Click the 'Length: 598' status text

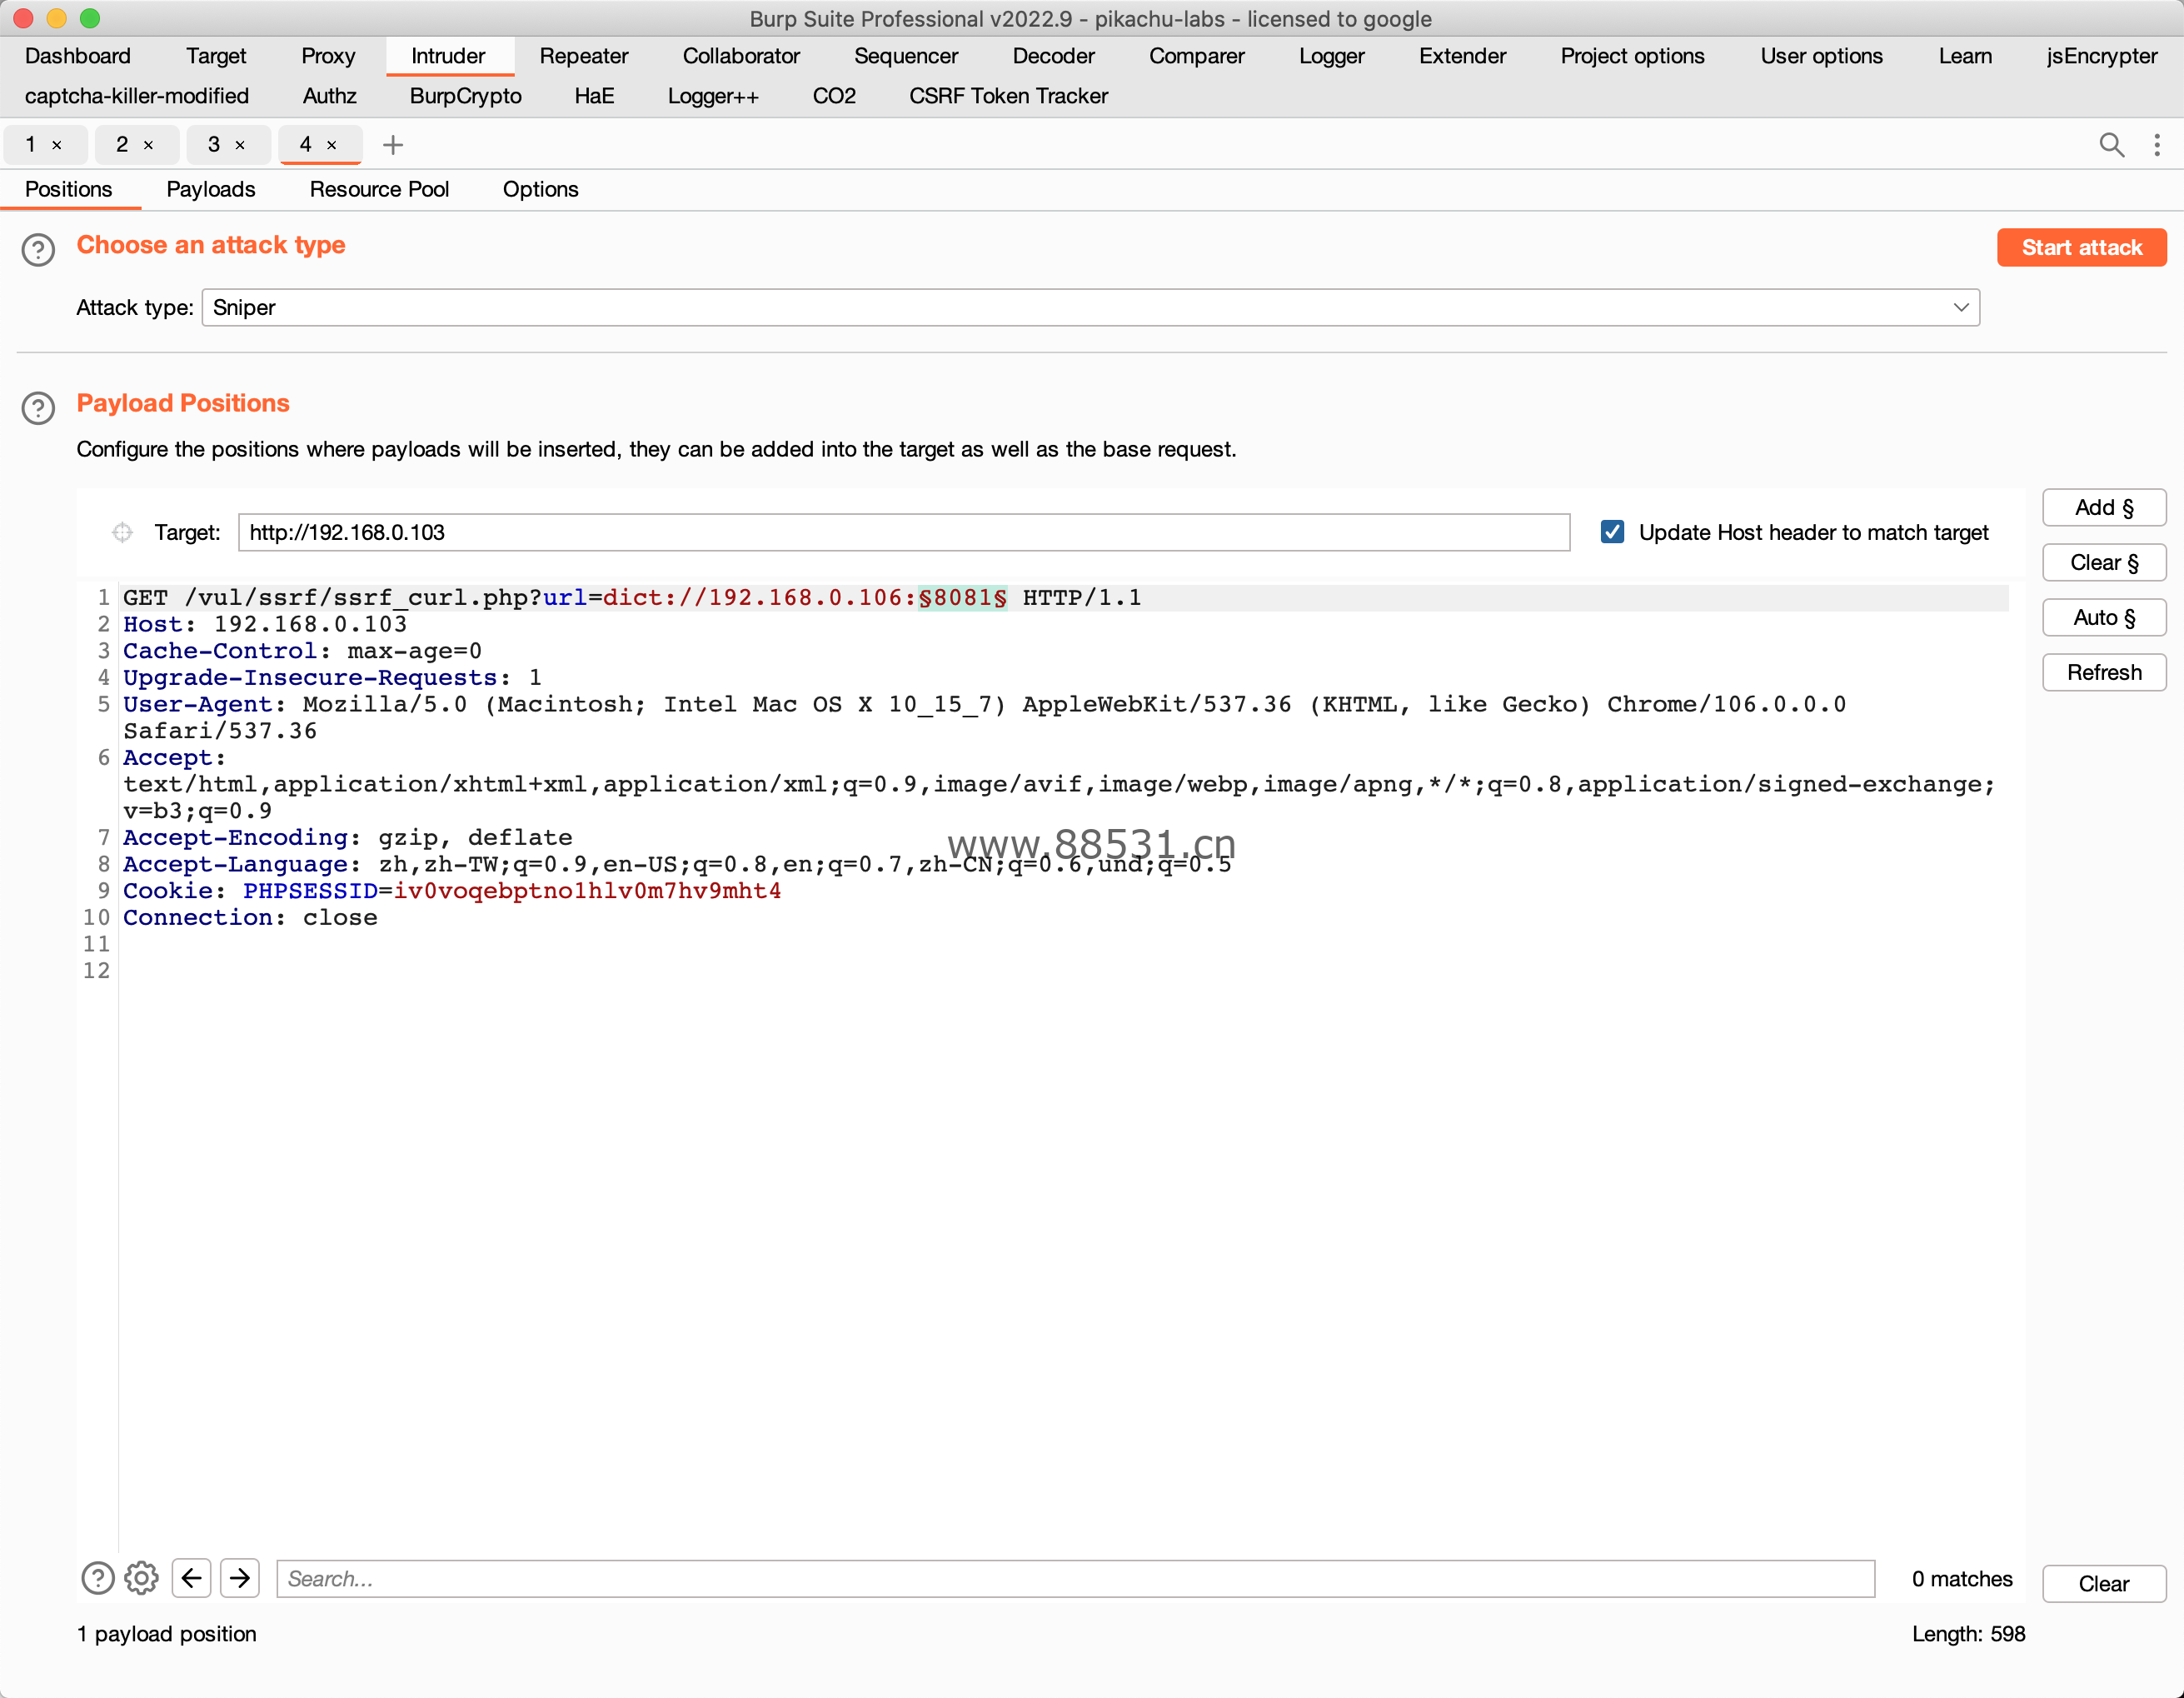(x=1968, y=1634)
